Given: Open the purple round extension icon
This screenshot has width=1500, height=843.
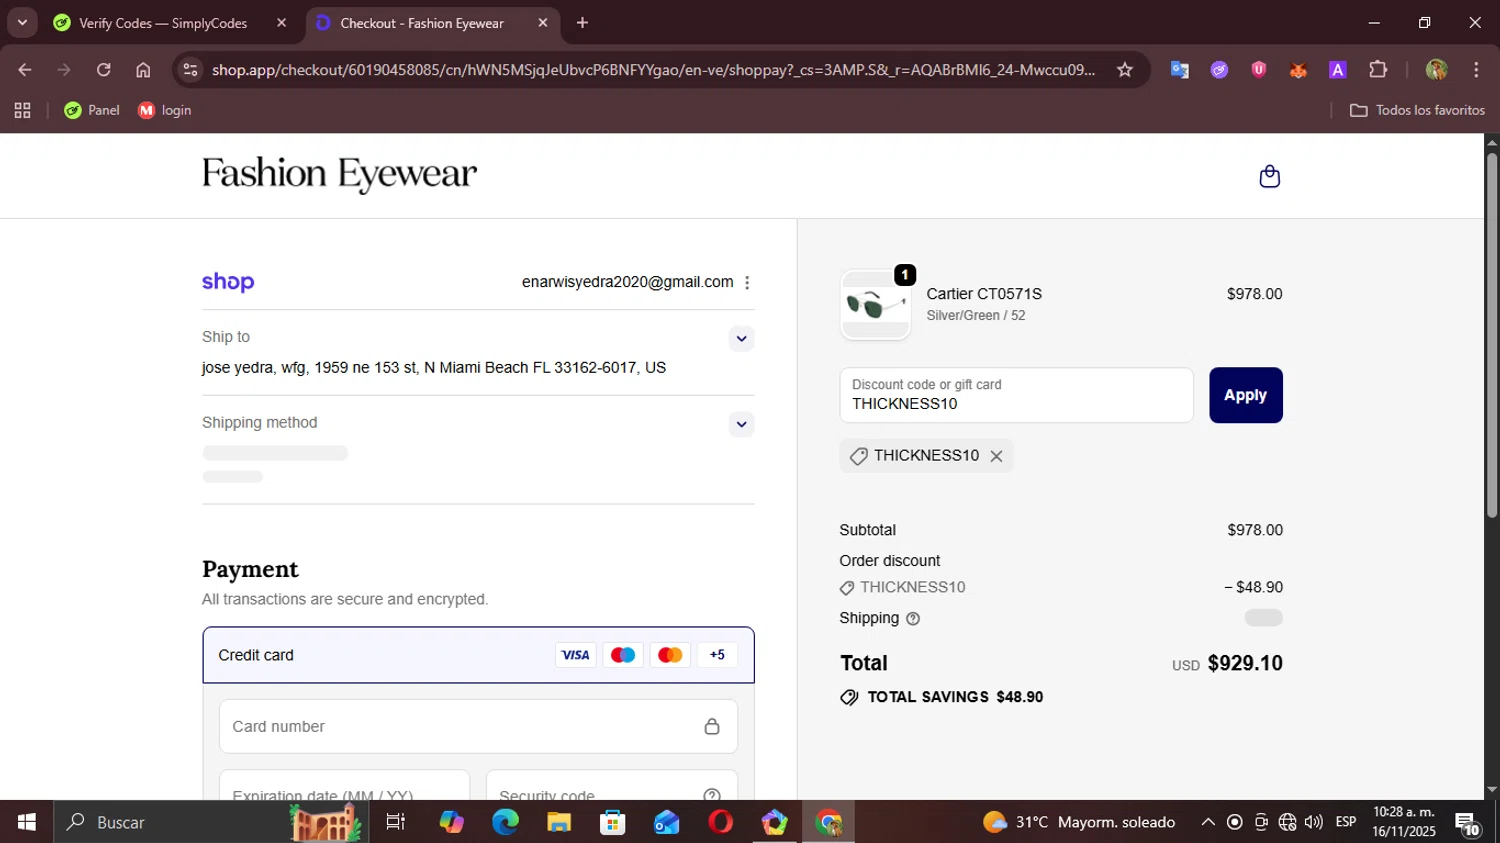Looking at the screenshot, I should [1219, 69].
